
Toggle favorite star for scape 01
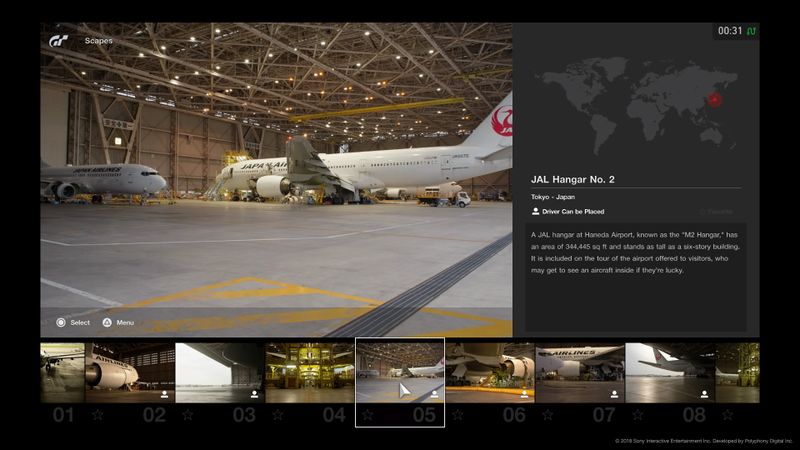pyautogui.click(x=97, y=414)
